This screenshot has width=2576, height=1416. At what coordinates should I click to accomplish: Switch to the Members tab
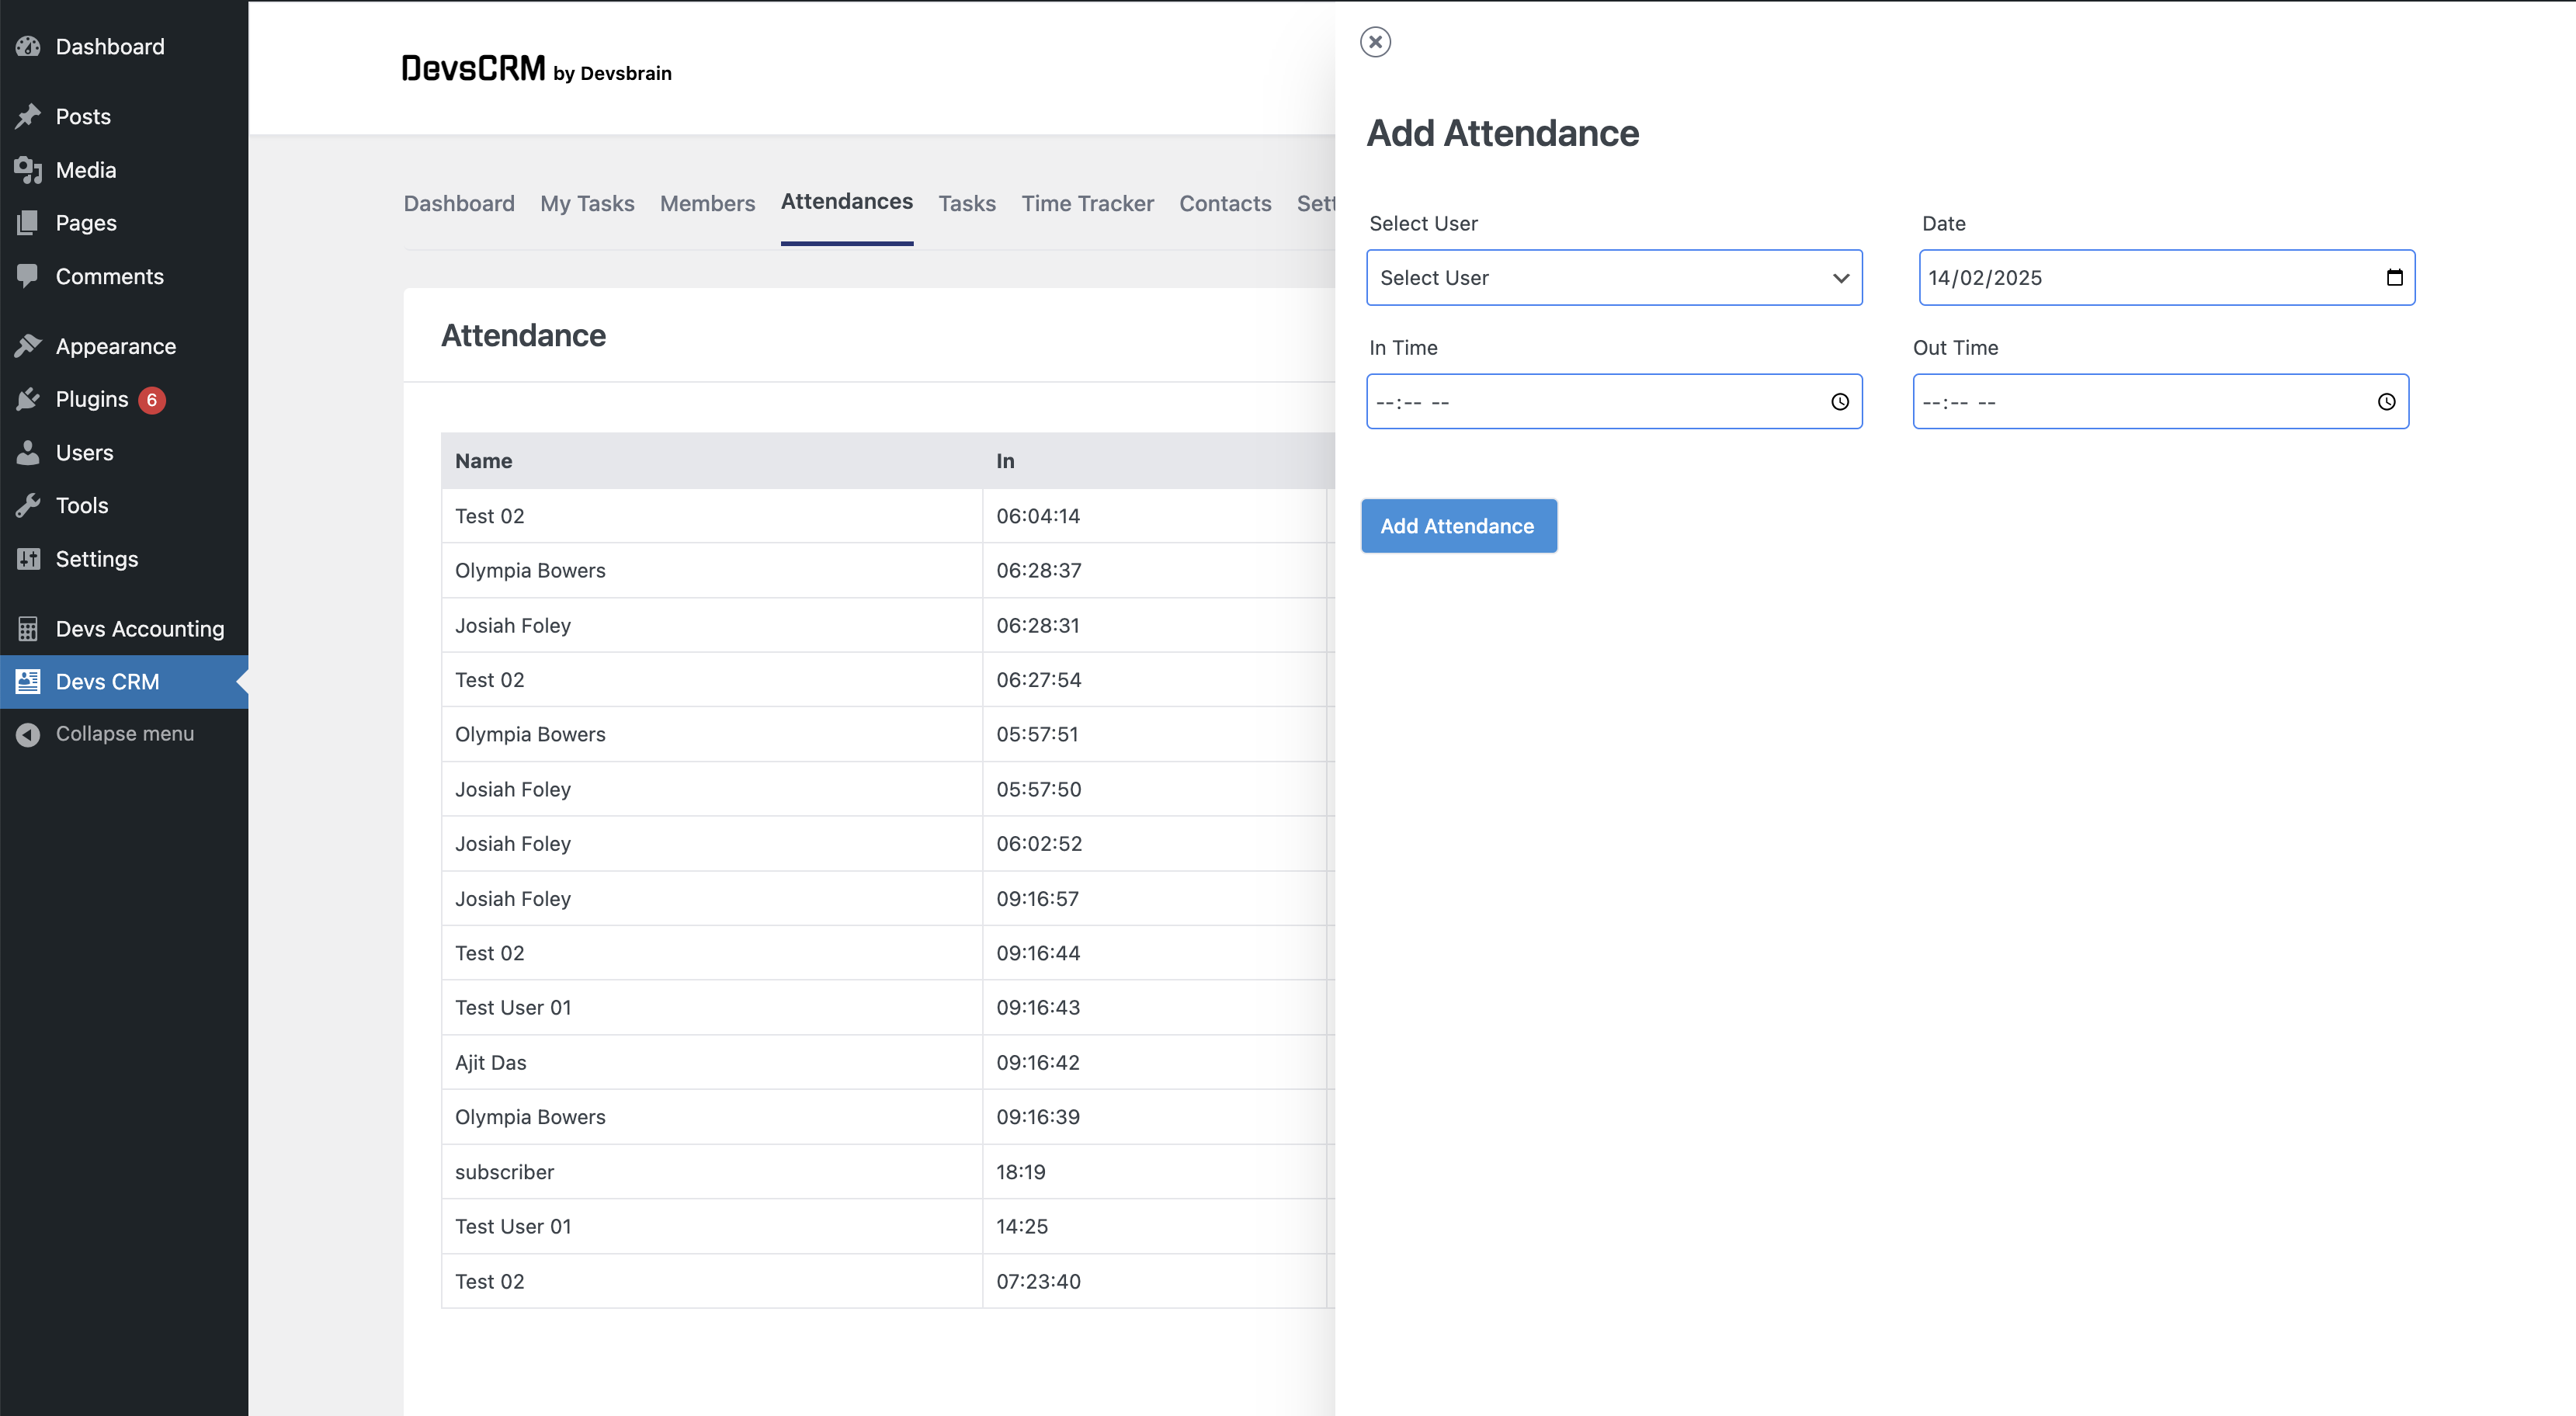pos(707,203)
